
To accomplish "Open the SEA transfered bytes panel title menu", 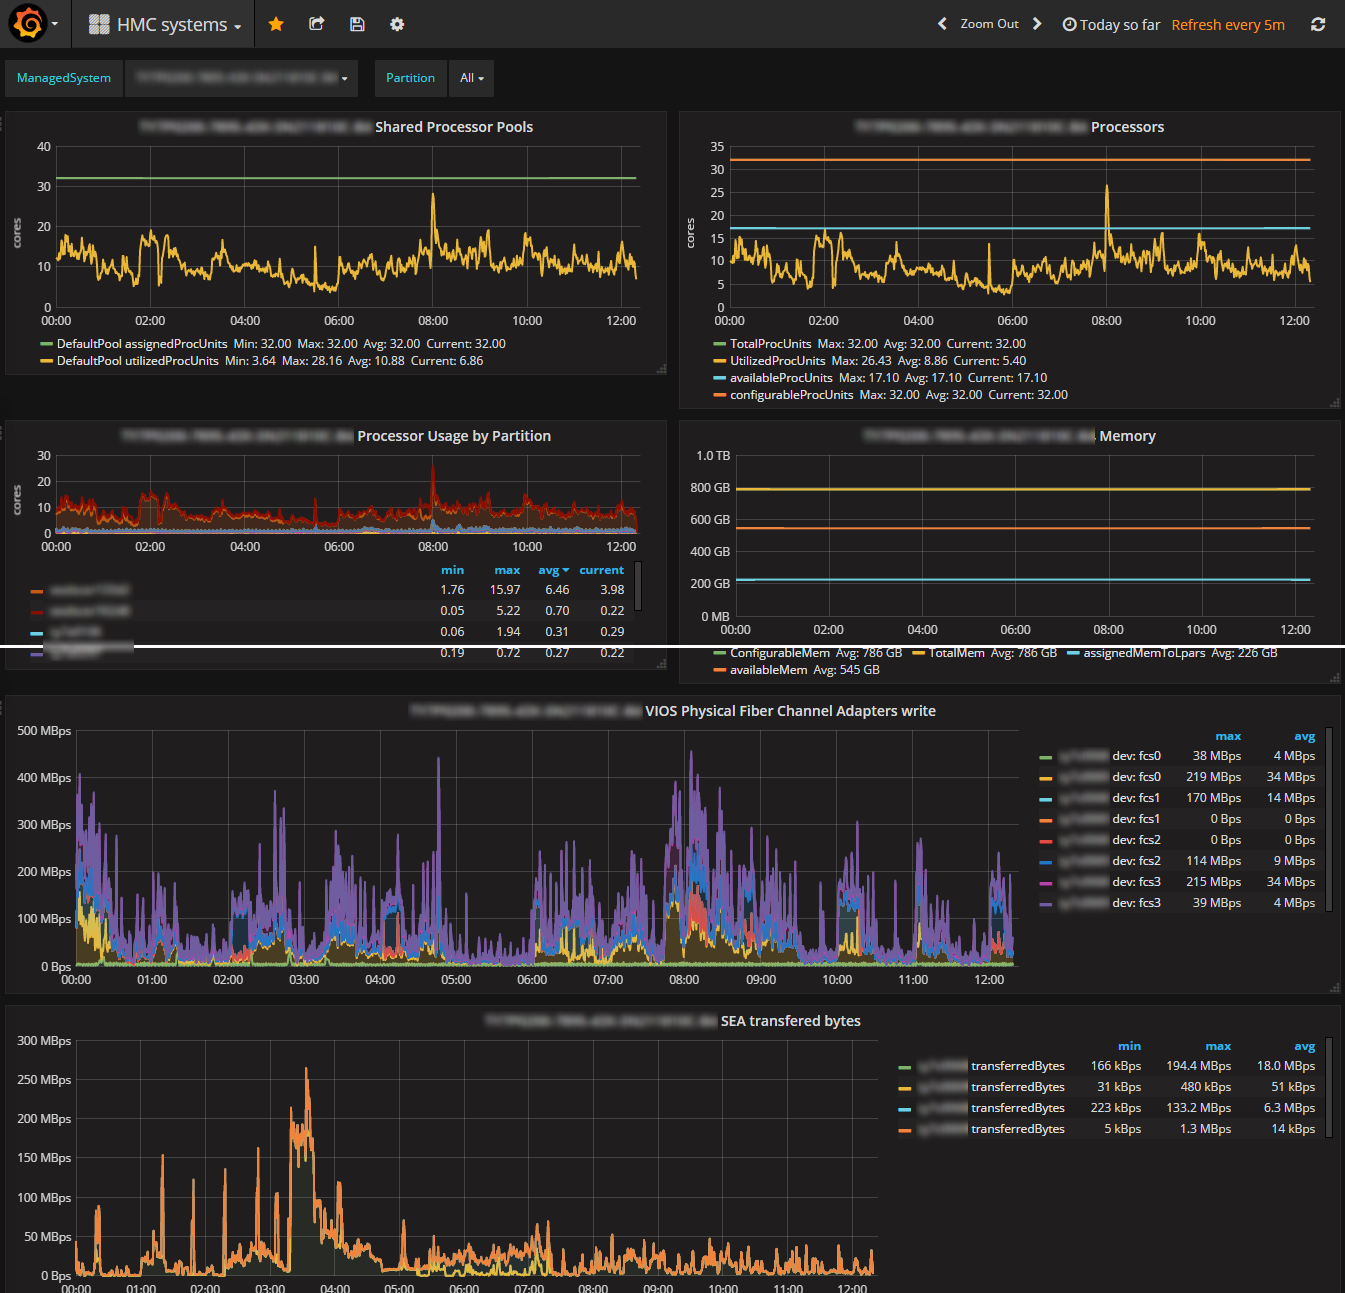I will click(x=790, y=1021).
